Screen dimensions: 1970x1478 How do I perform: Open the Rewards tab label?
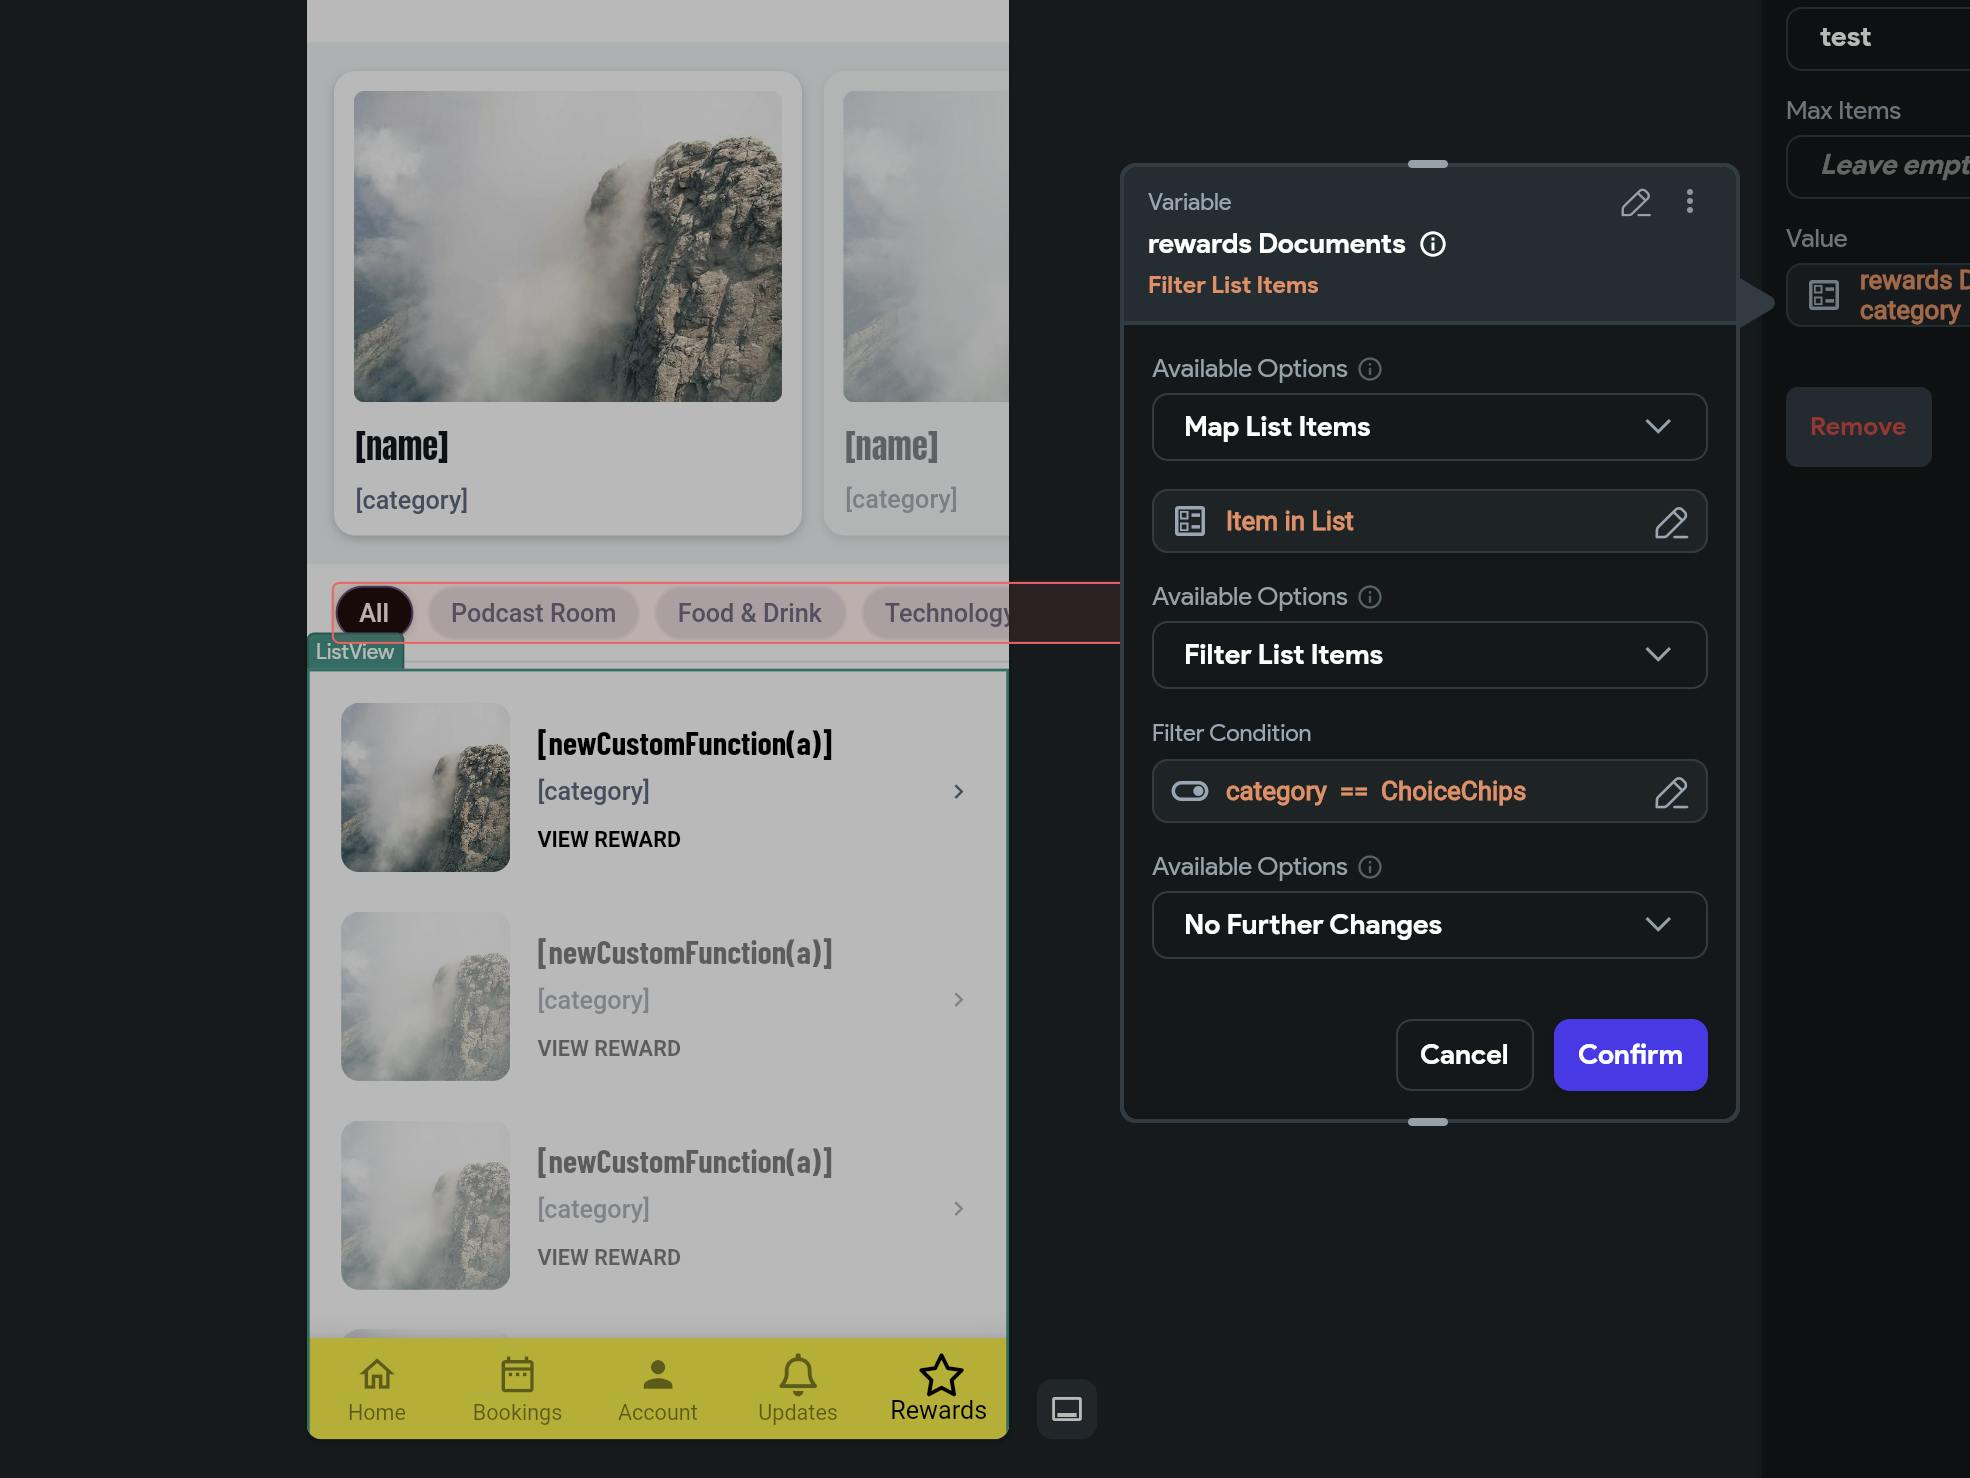tap(939, 1410)
